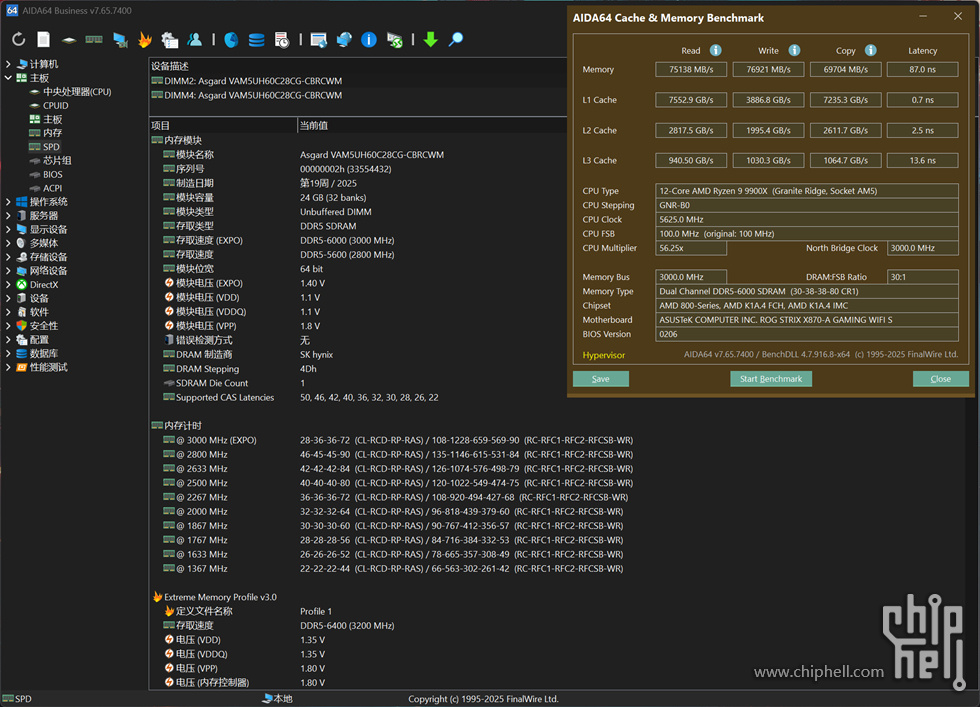Screen dimensions: 980x707
Task: Select CPUID in the tree
Action: [56, 105]
